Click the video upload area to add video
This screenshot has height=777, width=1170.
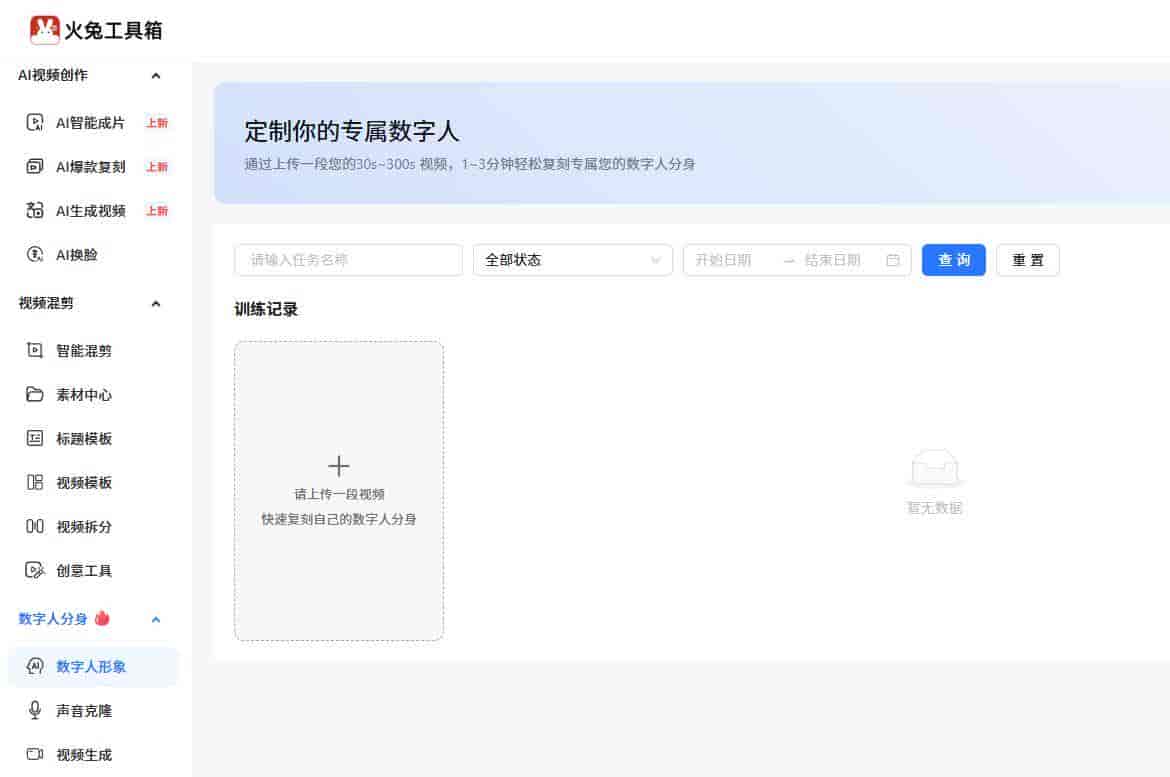(338, 489)
